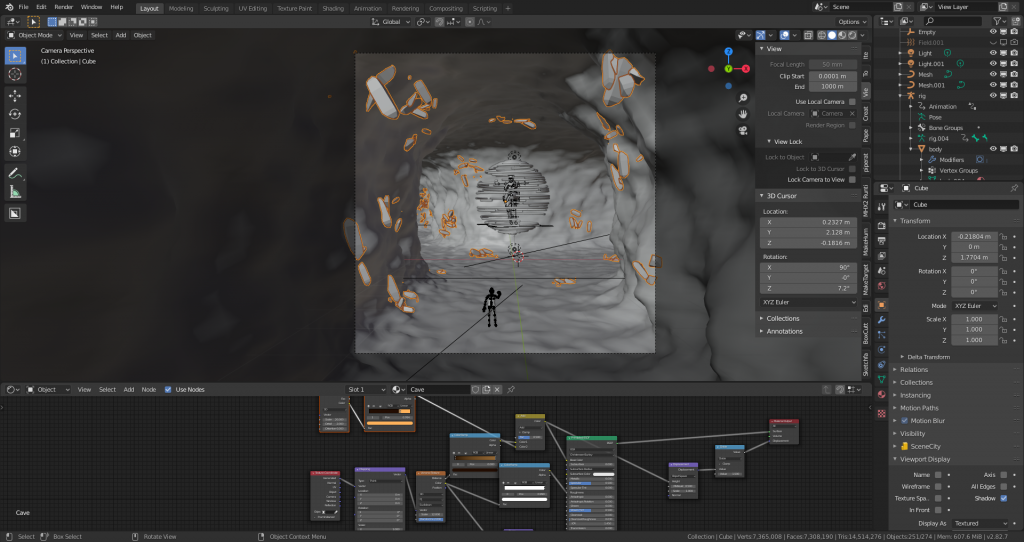Hide the Mesh.001 object with its eye icon
Screen dimensions: 1024x542
pos(993,85)
